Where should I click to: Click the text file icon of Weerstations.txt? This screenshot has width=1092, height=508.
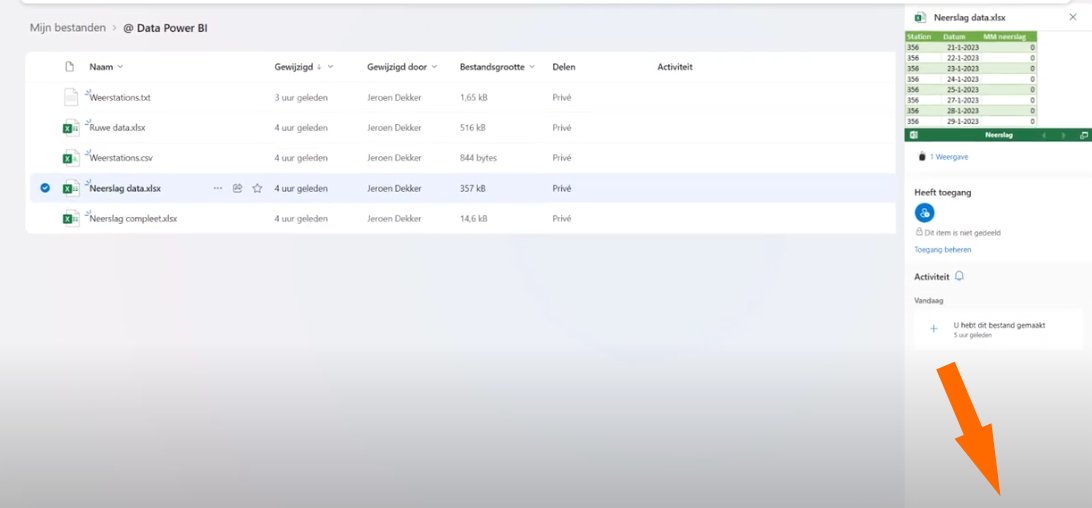(x=71, y=98)
